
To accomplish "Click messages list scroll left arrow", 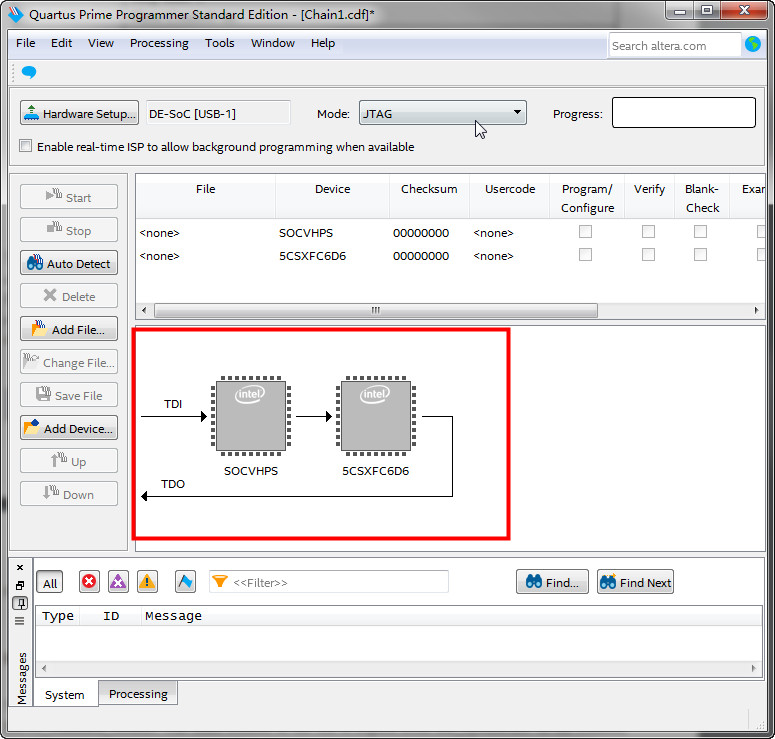I will [44, 668].
